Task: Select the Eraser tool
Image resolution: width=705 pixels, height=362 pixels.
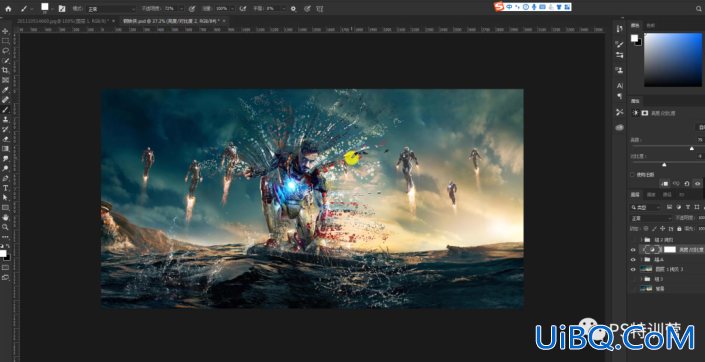Action: (5, 139)
